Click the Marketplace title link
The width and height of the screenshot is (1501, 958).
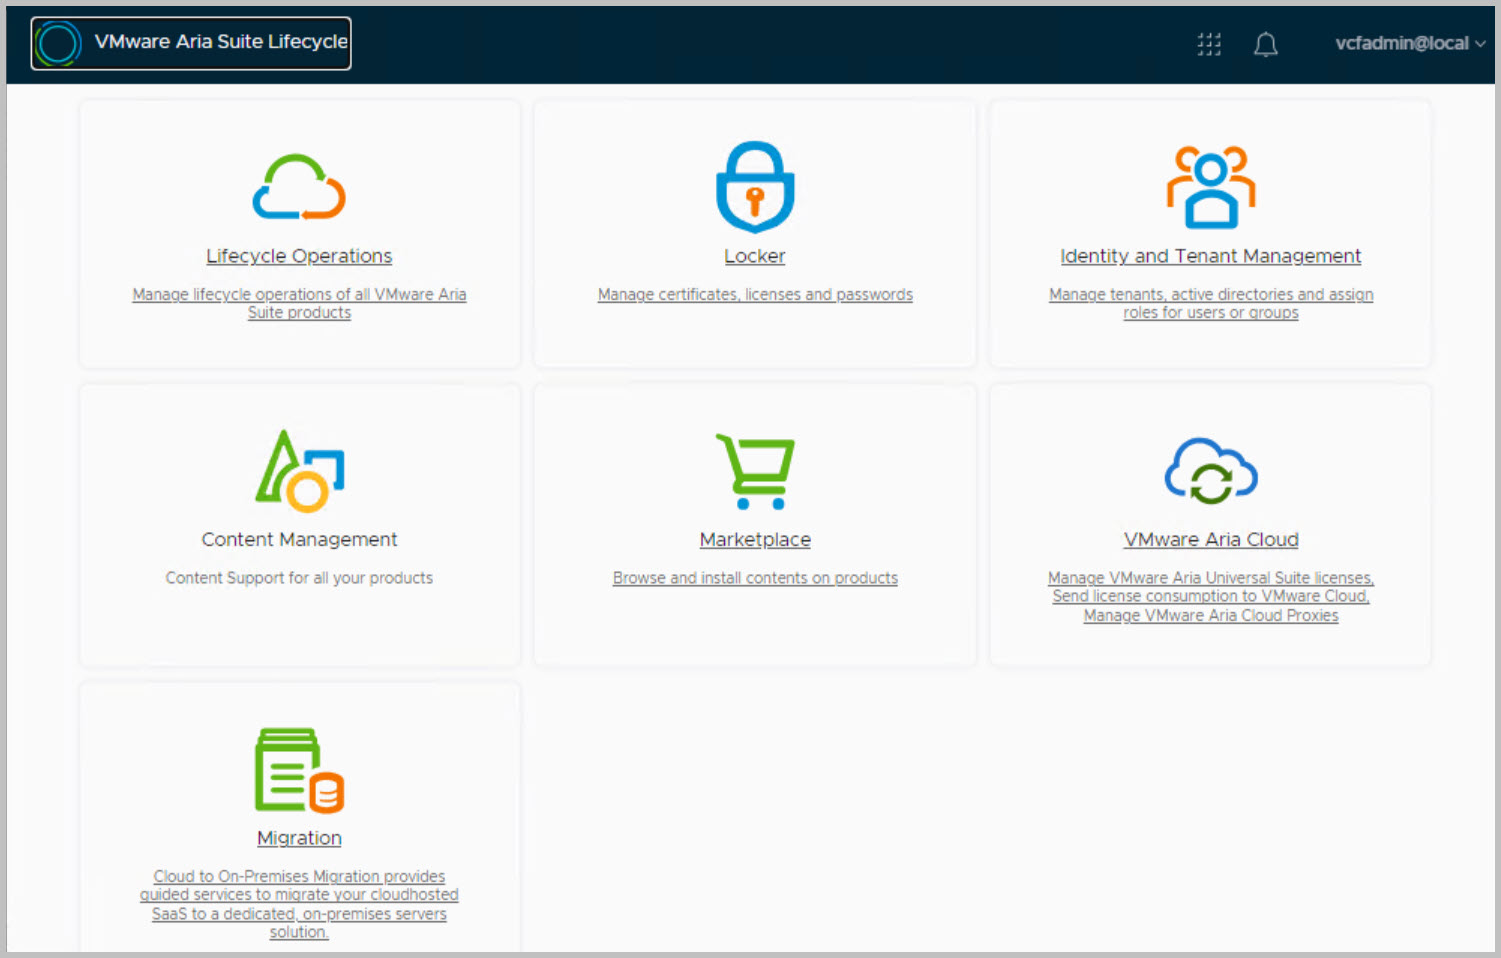click(755, 540)
